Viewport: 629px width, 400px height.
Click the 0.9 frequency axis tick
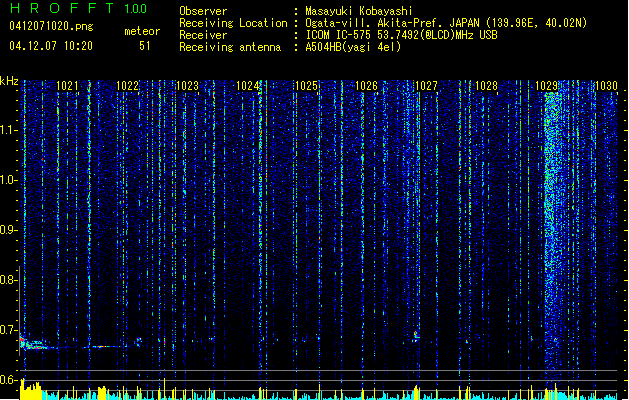pyautogui.click(x=8, y=230)
